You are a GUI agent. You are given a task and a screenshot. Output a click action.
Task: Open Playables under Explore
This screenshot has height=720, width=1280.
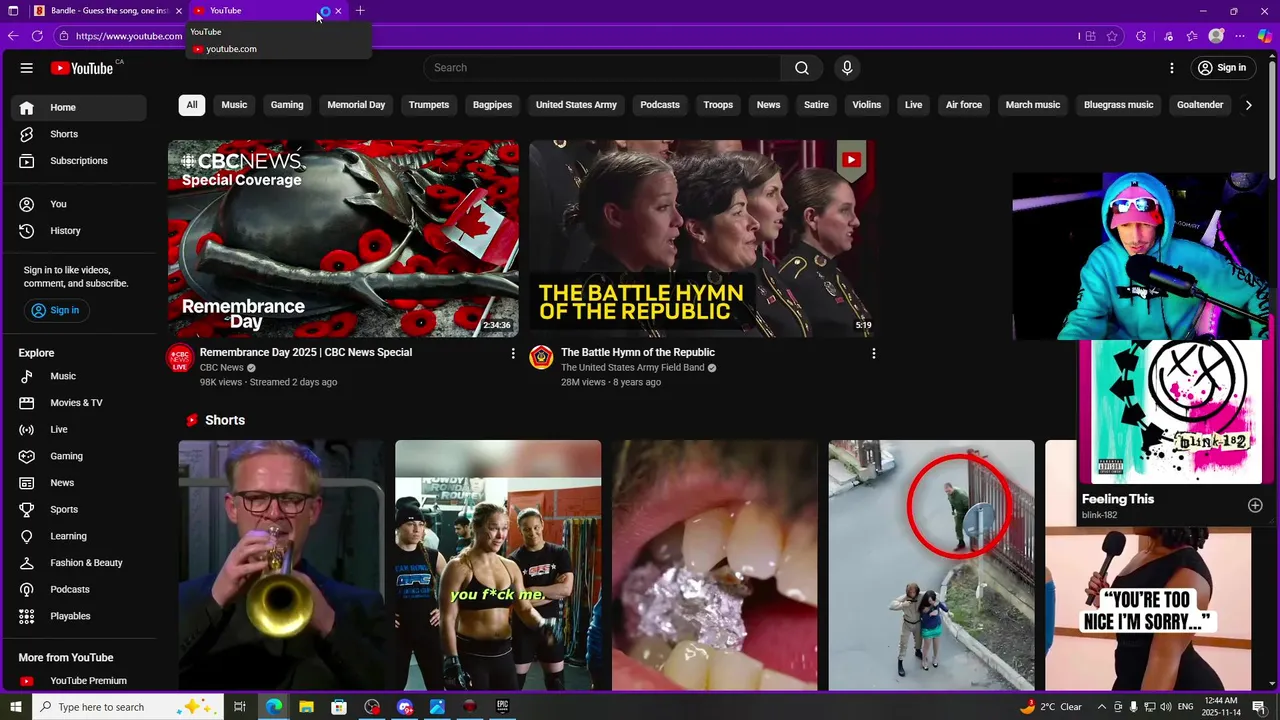pyautogui.click(x=78, y=616)
